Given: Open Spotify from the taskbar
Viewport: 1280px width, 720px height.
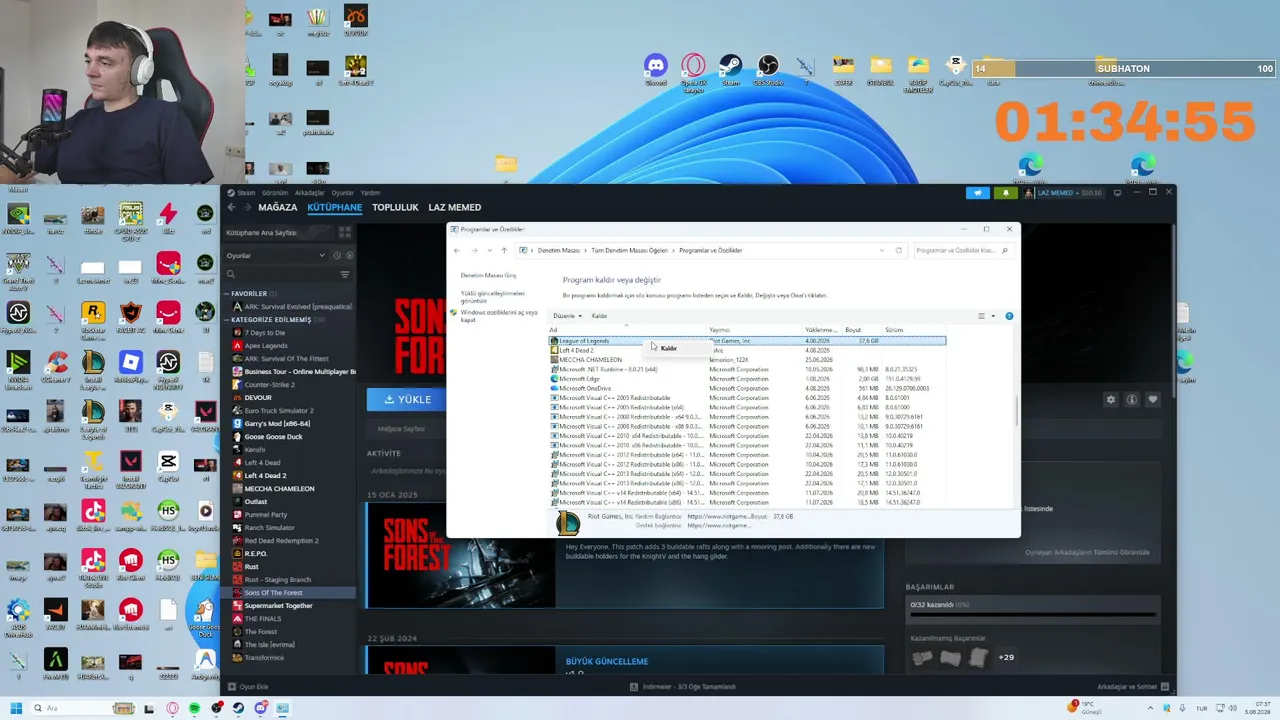Looking at the screenshot, I should (x=194, y=708).
